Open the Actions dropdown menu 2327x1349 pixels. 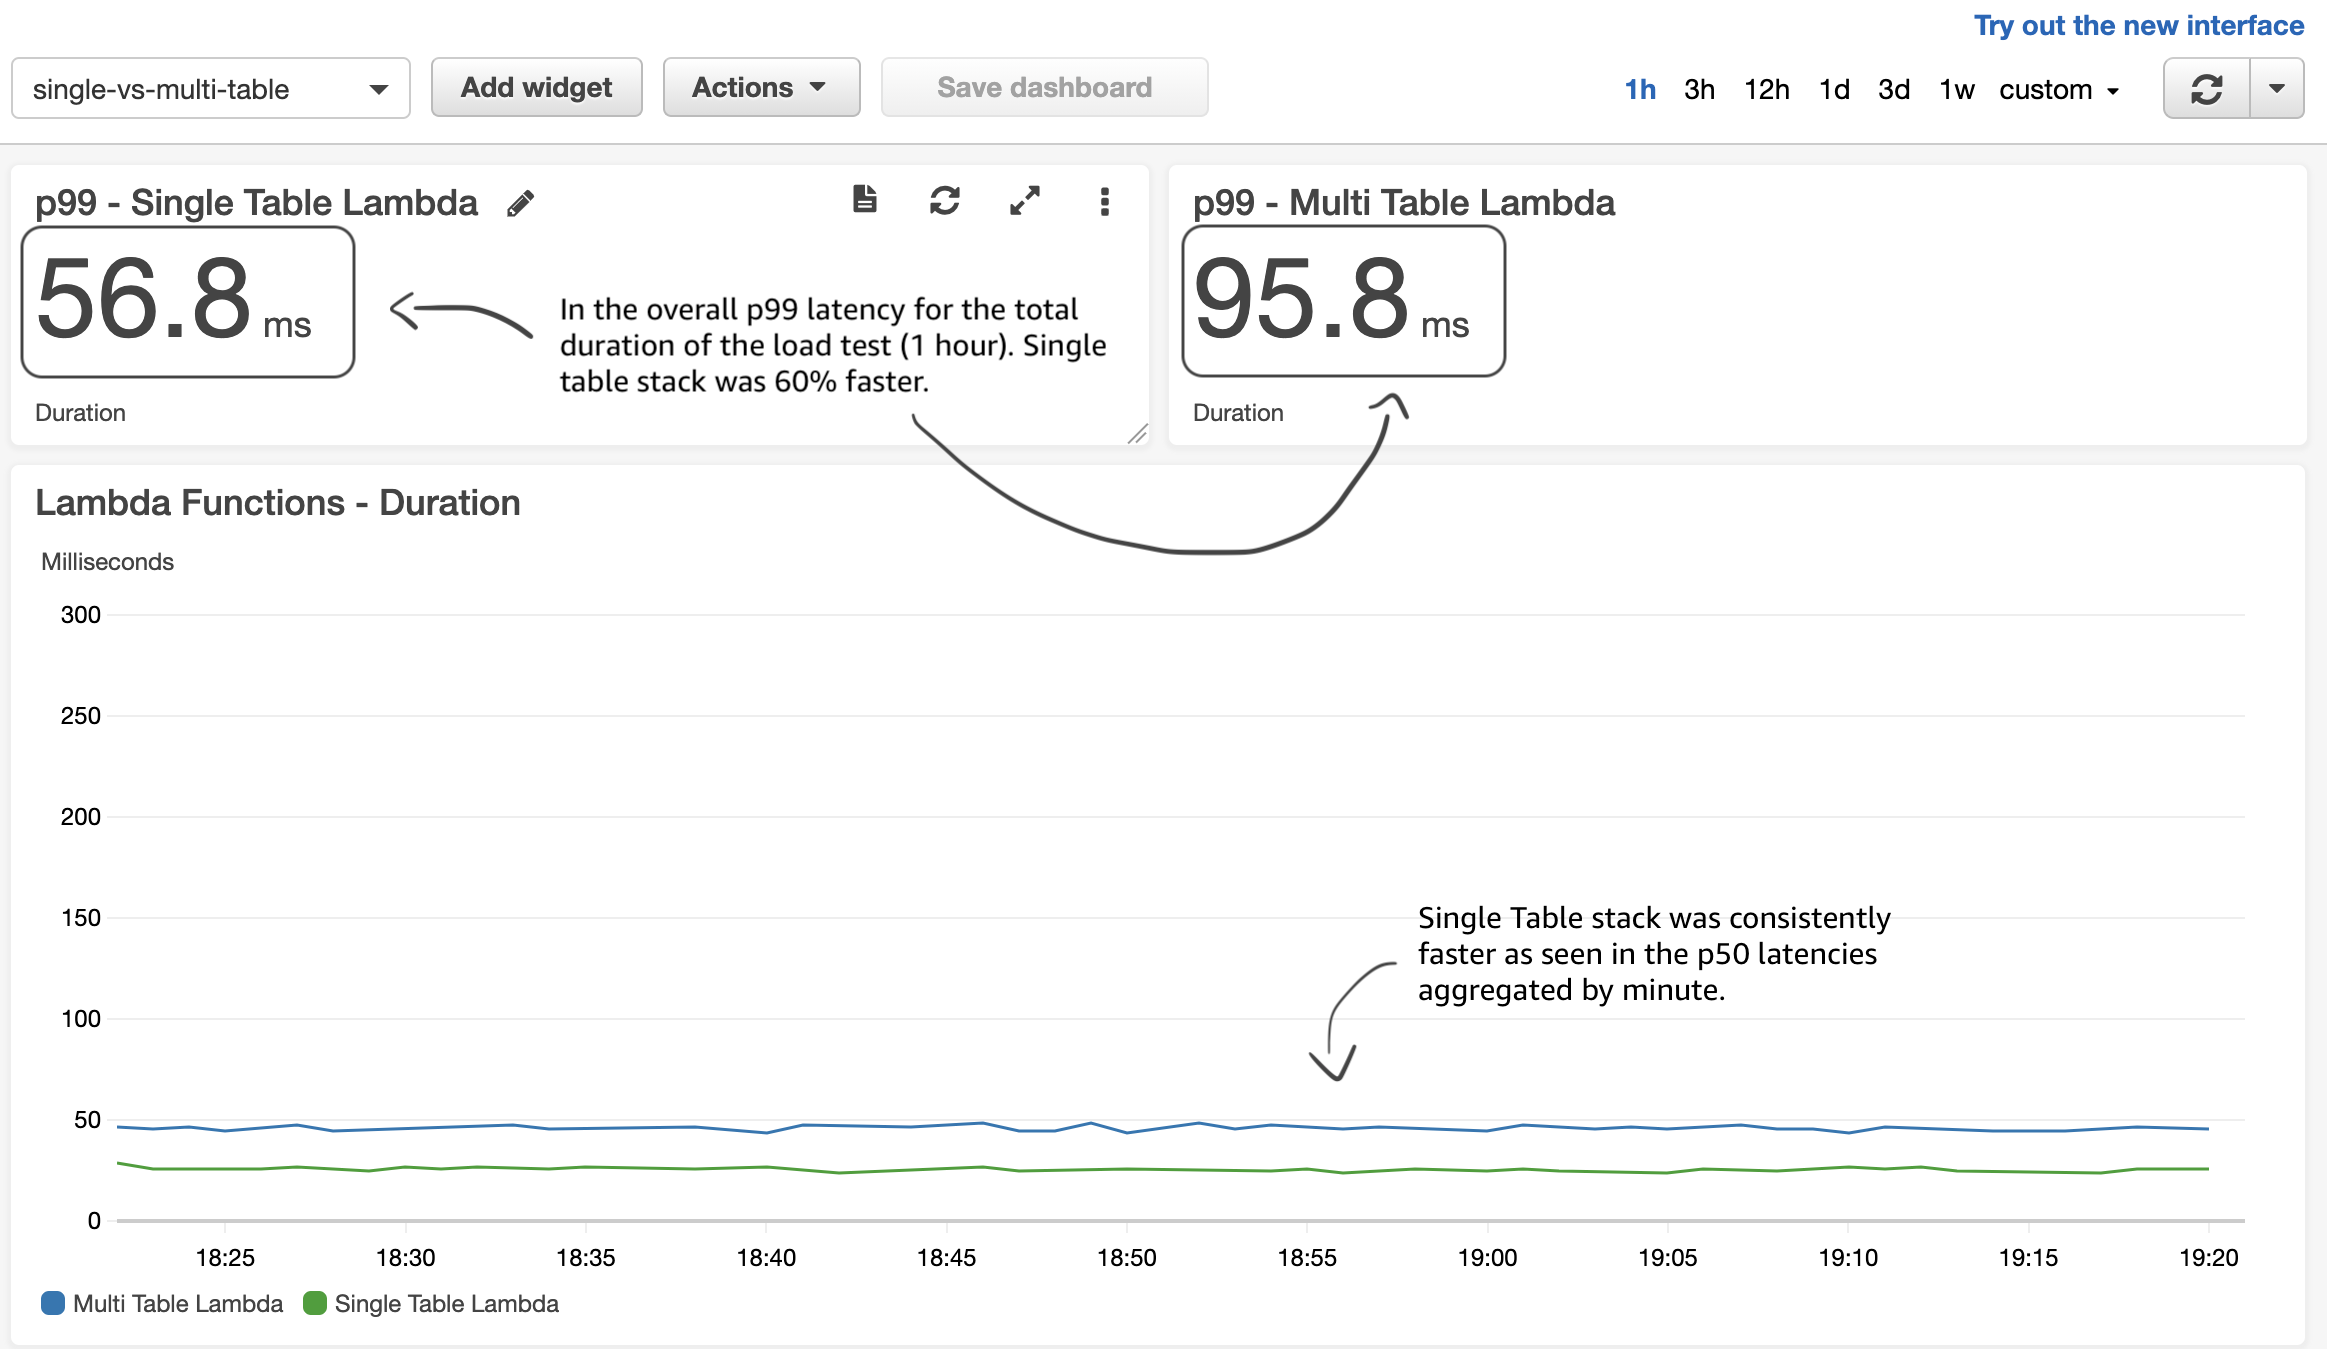[761, 88]
